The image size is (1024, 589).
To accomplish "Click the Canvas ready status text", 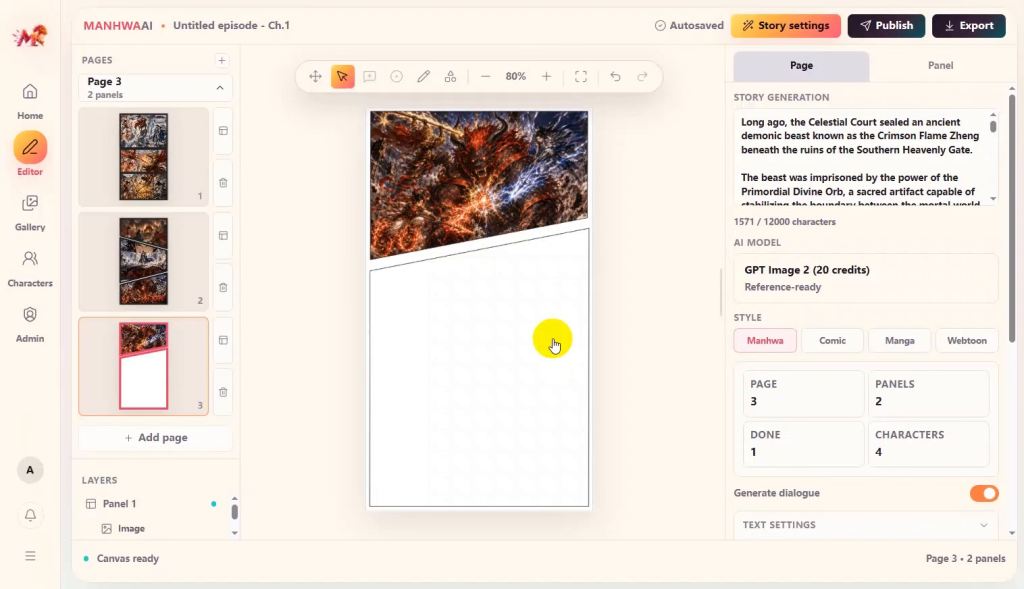I will (x=128, y=558).
